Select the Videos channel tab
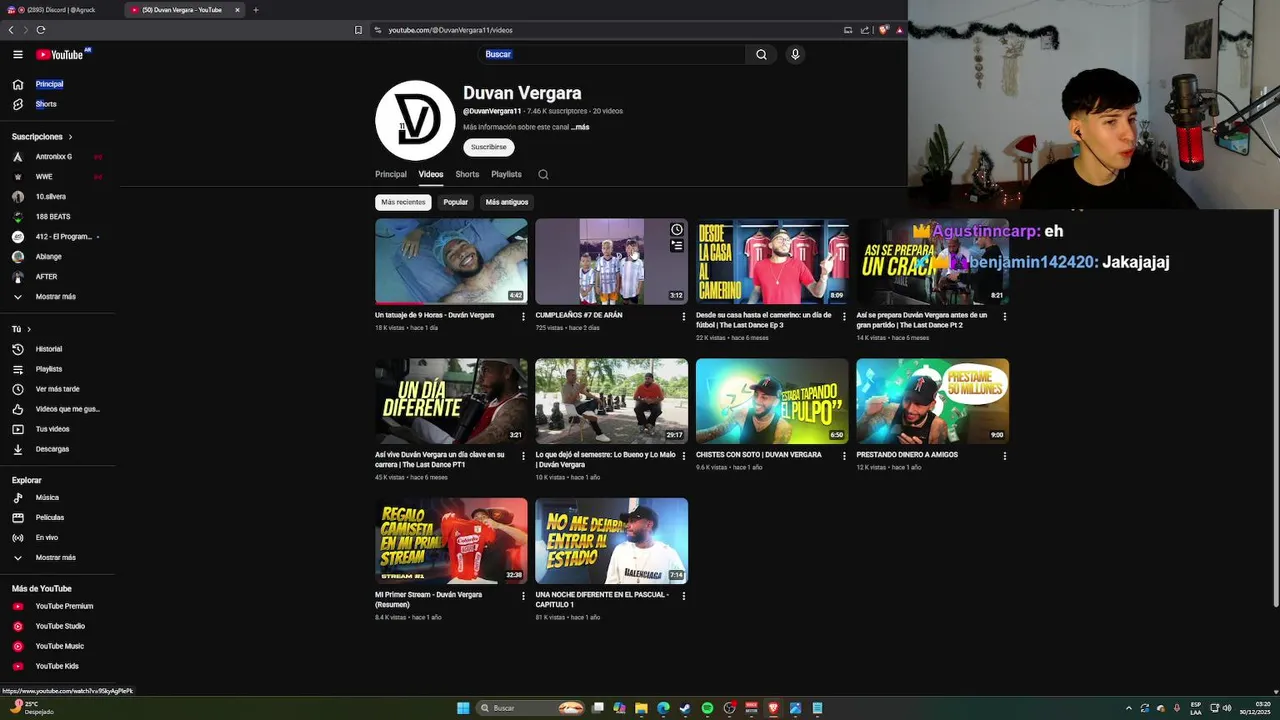Image resolution: width=1280 pixels, height=720 pixels. 431,174
